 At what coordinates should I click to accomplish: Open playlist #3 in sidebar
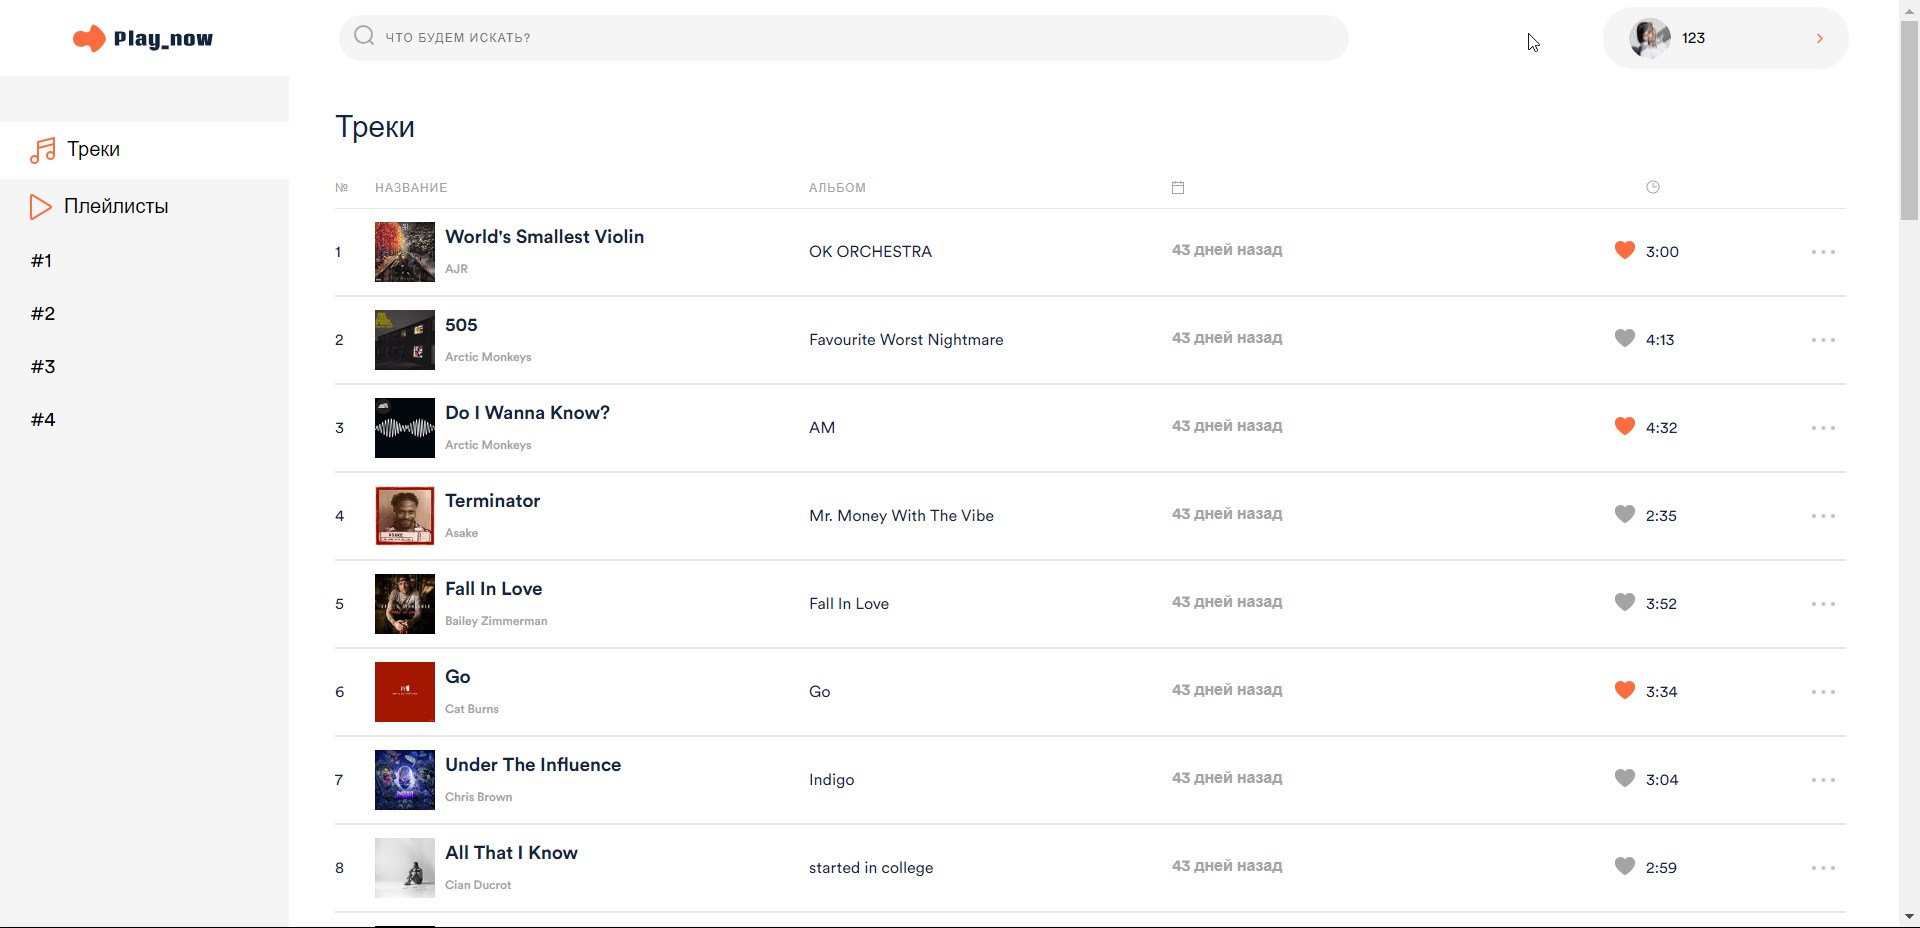tap(43, 367)
